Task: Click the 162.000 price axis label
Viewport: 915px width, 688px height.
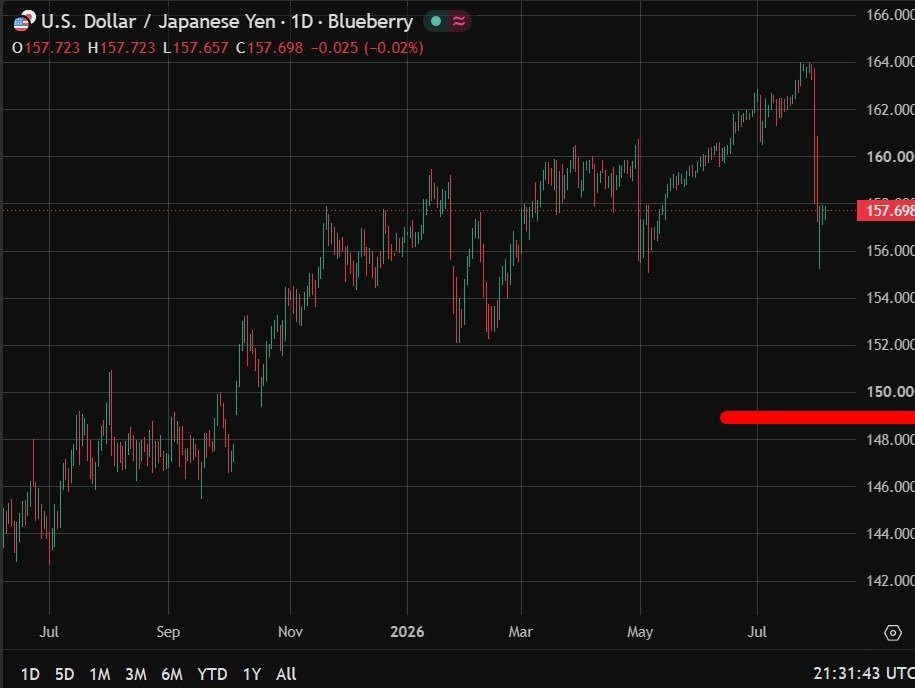Action: tap(890, 110)
